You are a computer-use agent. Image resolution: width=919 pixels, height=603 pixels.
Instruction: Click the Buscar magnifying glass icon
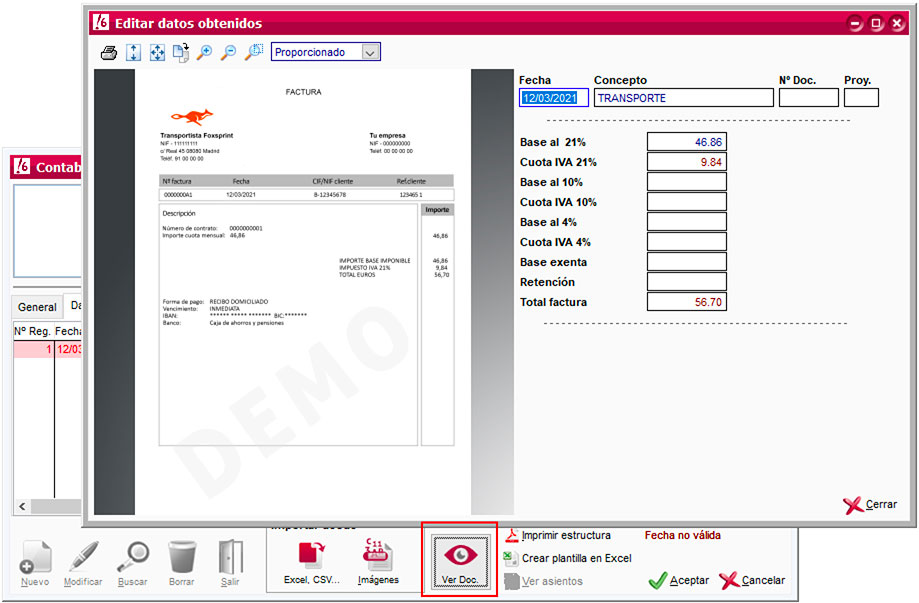click(132, 563)
